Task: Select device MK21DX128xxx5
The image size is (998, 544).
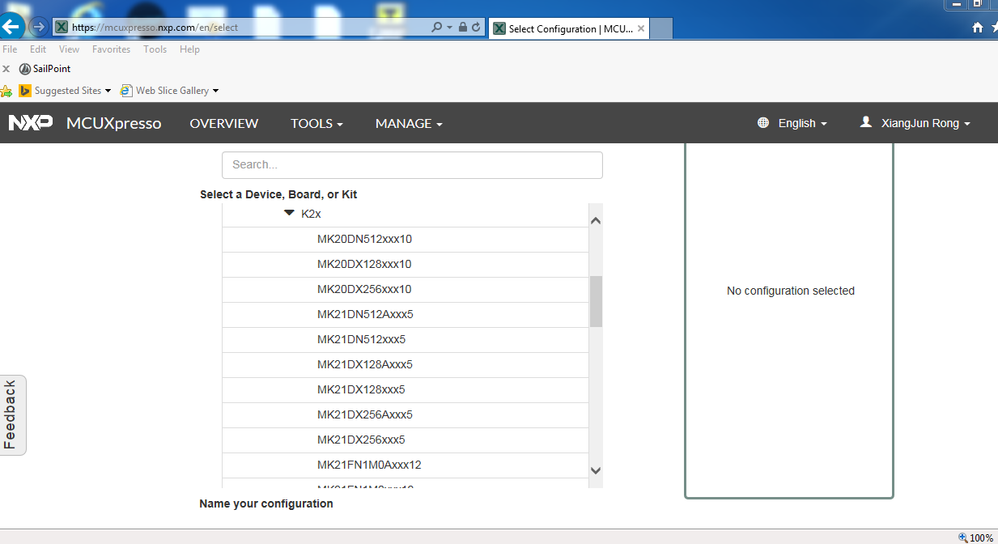Action: pos(405,390)
